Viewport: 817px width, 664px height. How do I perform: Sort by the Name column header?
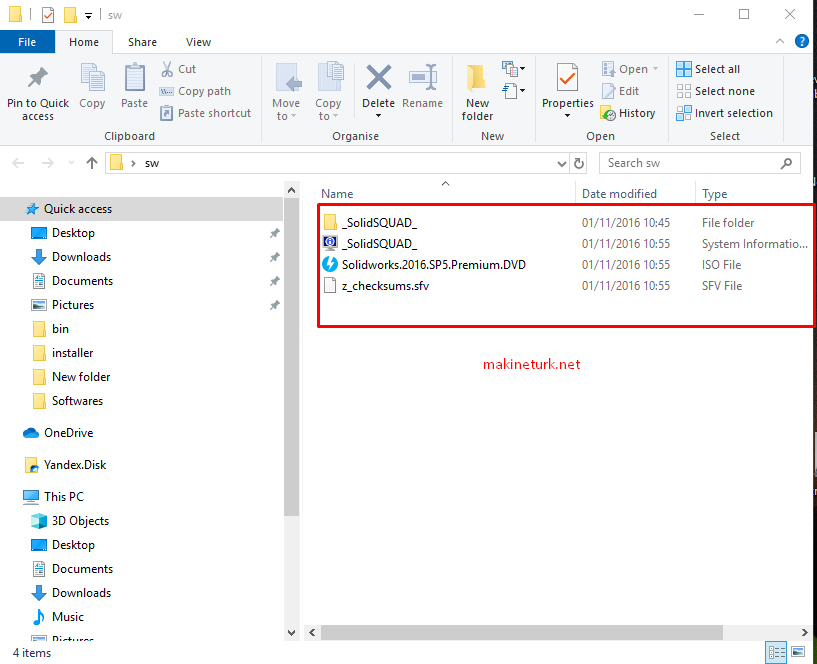(x=337, y=194)
